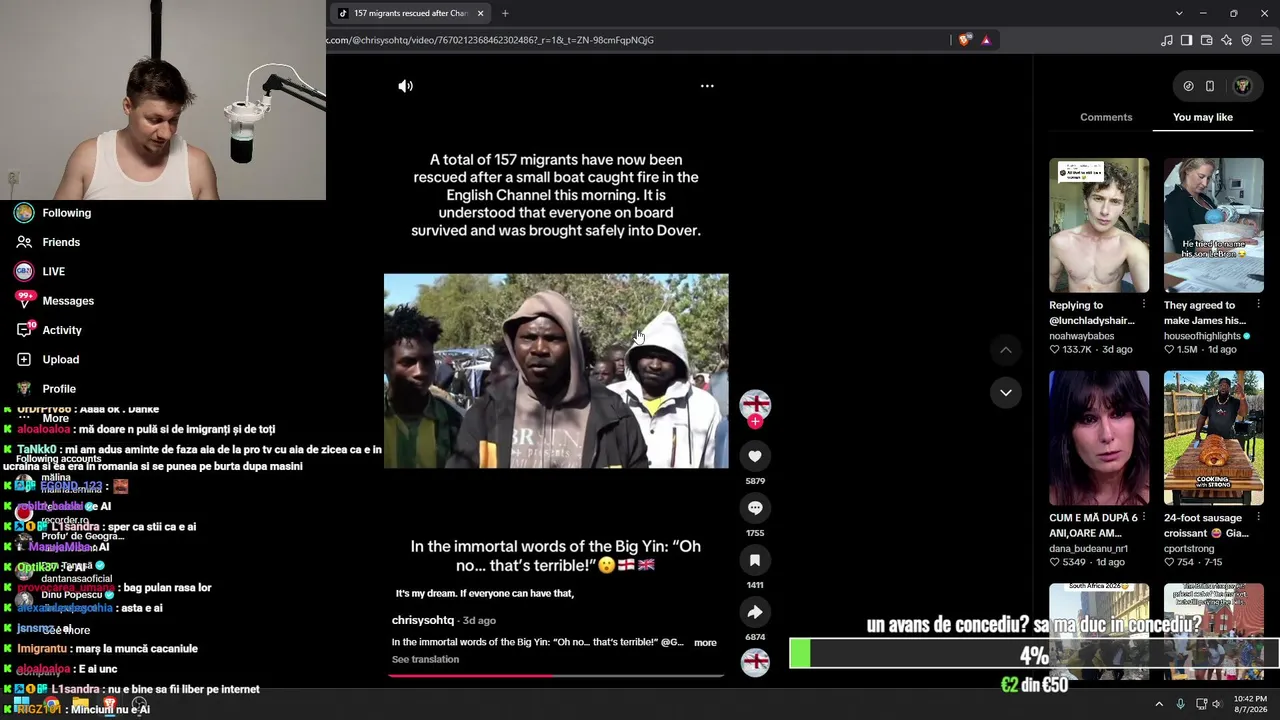The width and height of the screenshot is (1280, 720).
Task: Open the 24-foot sausage croissant thumbnail
Action: [1214, 438]
